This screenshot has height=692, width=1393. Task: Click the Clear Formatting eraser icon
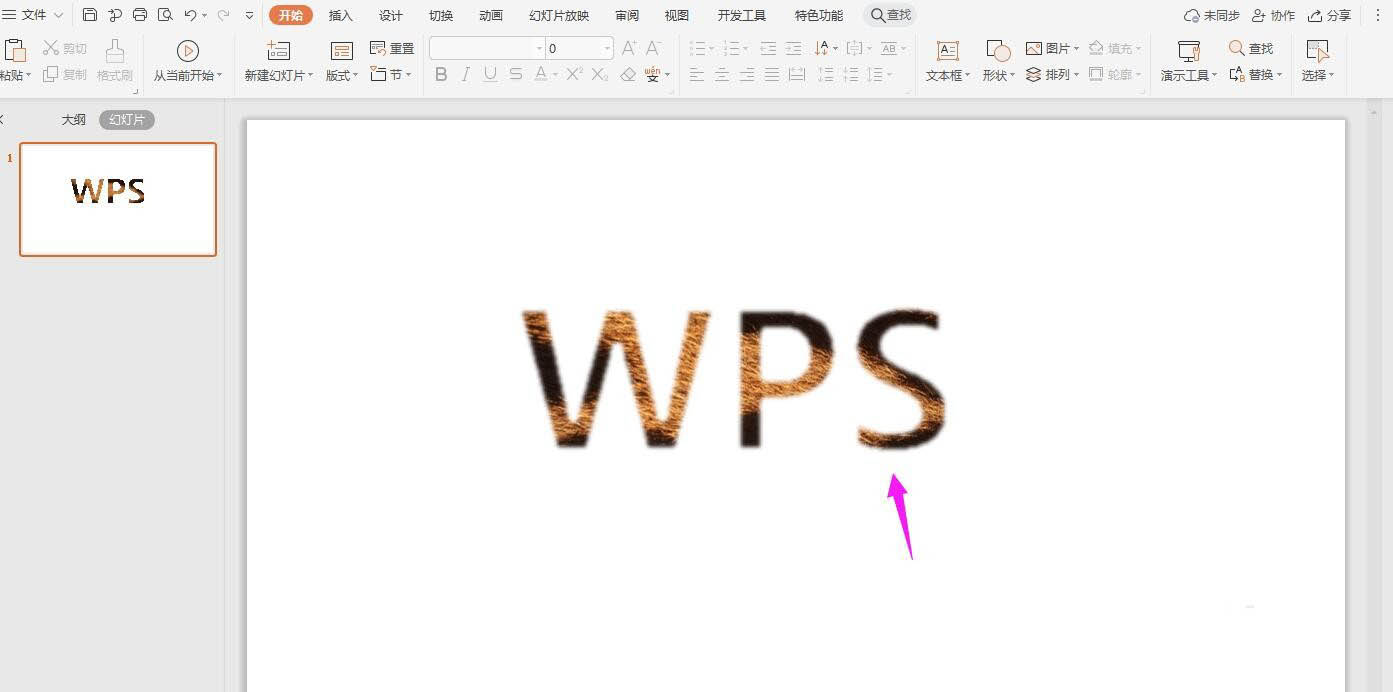click(x=628, y=75)
